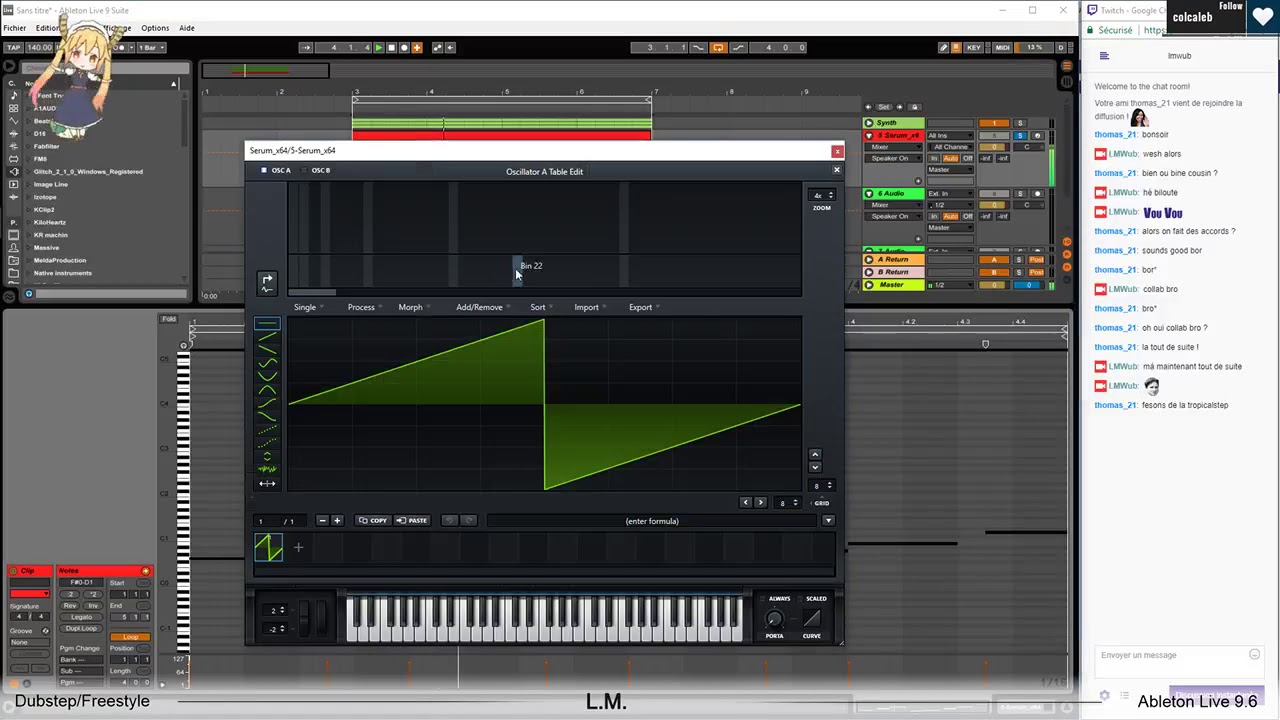Select the OSC A radio option
The width and height of the screenshot is (1280, 720).
[x=276, y=170]
